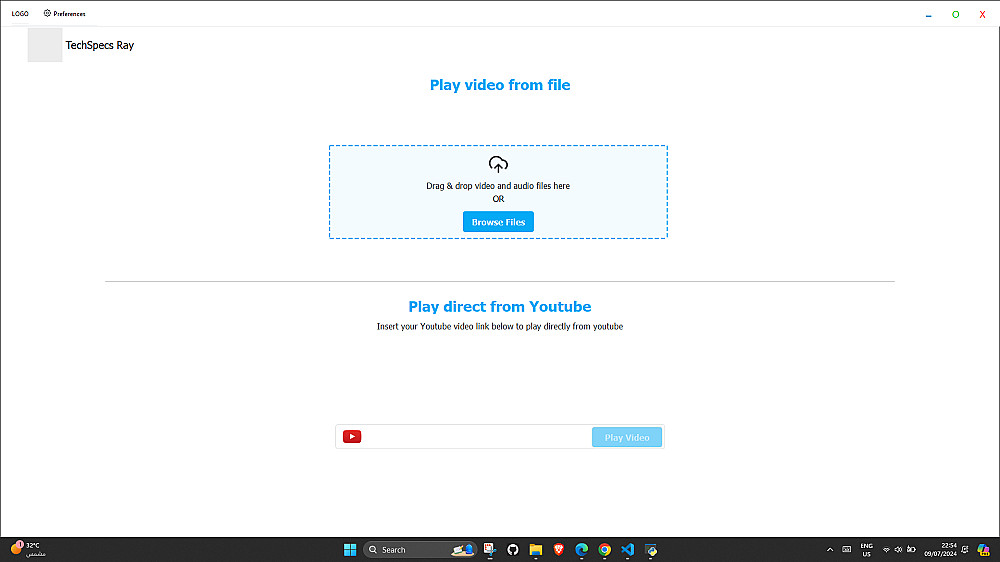Click the 'Play direct from Youtube' heading
The height and width of the screenshot is (562, 1000).
pos(500,307)
